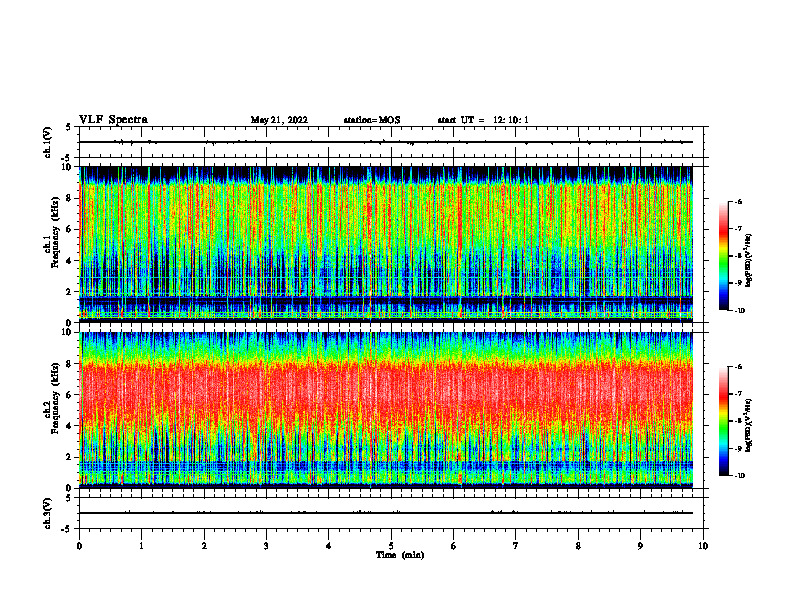This screenshot has width=792, height=612.
Task: Click the "-10" label on ch.2 color bar
Action: tap(739, 475)
